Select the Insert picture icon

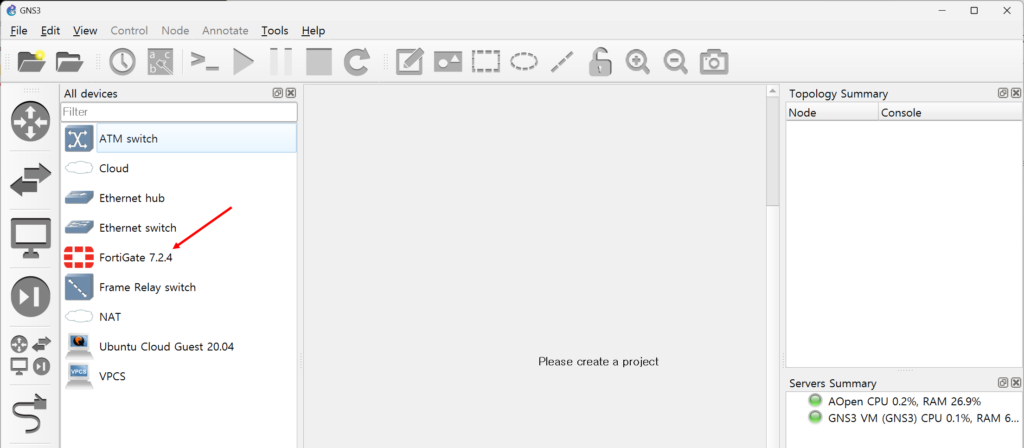coord(447,61)
